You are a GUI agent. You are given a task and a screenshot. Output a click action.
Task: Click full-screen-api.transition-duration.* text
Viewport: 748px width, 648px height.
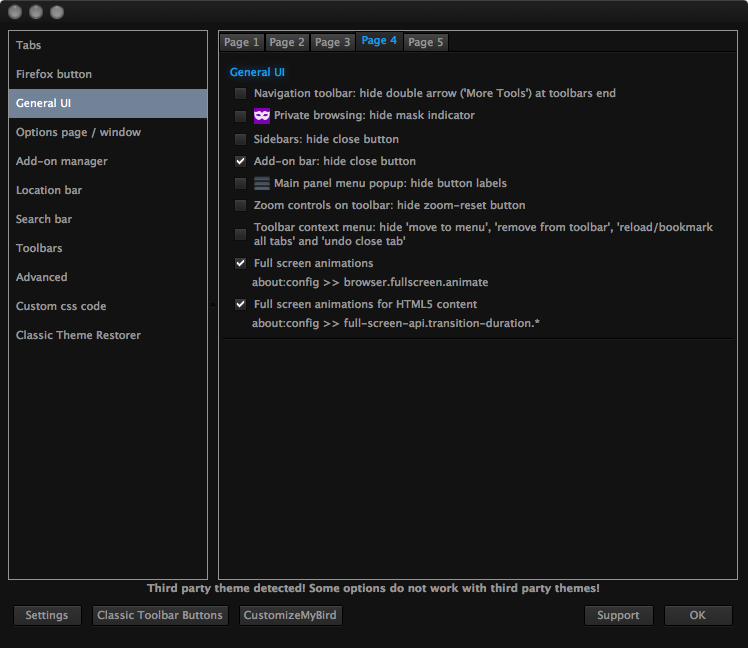tap(442, 324)
